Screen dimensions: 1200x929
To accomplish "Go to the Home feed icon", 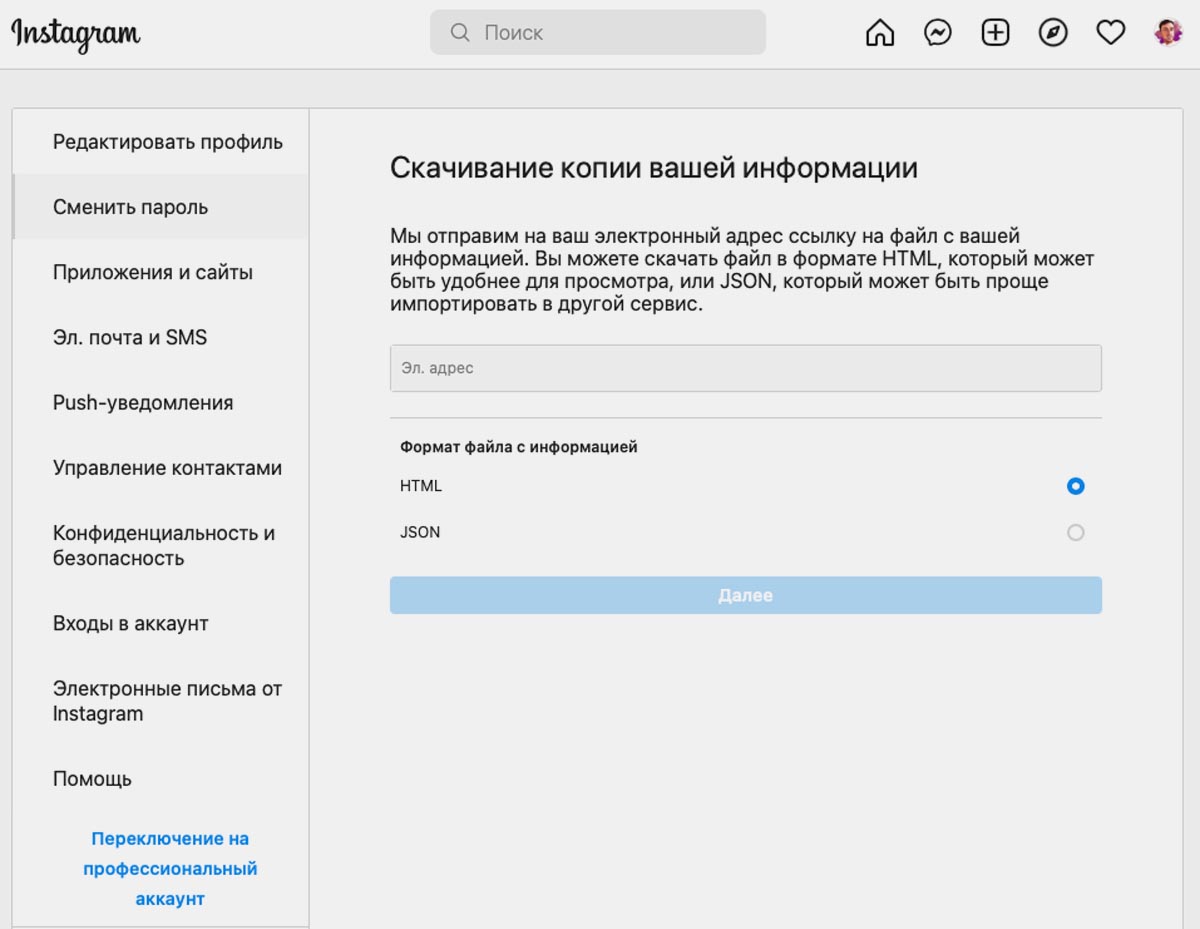I will [x=880, y=33].
